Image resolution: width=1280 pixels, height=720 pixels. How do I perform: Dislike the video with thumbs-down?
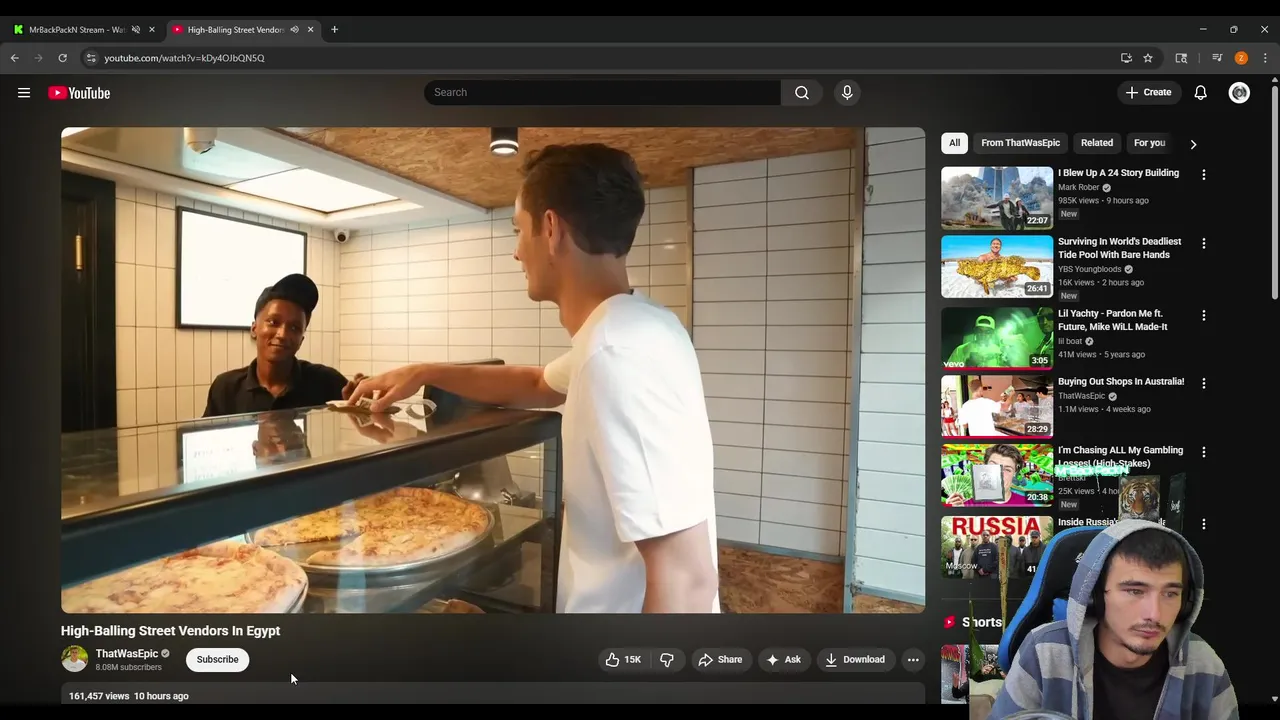click(667, 660)
